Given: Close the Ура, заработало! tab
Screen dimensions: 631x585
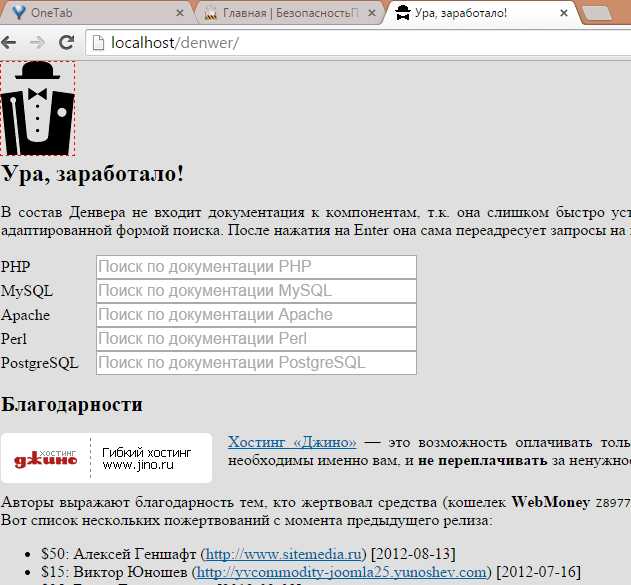Looking at the screenshot, I should 564,13.
